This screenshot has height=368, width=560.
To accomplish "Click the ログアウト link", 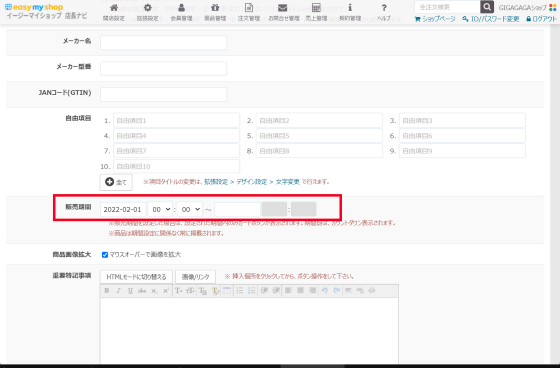I will click(x=541, y=19).
